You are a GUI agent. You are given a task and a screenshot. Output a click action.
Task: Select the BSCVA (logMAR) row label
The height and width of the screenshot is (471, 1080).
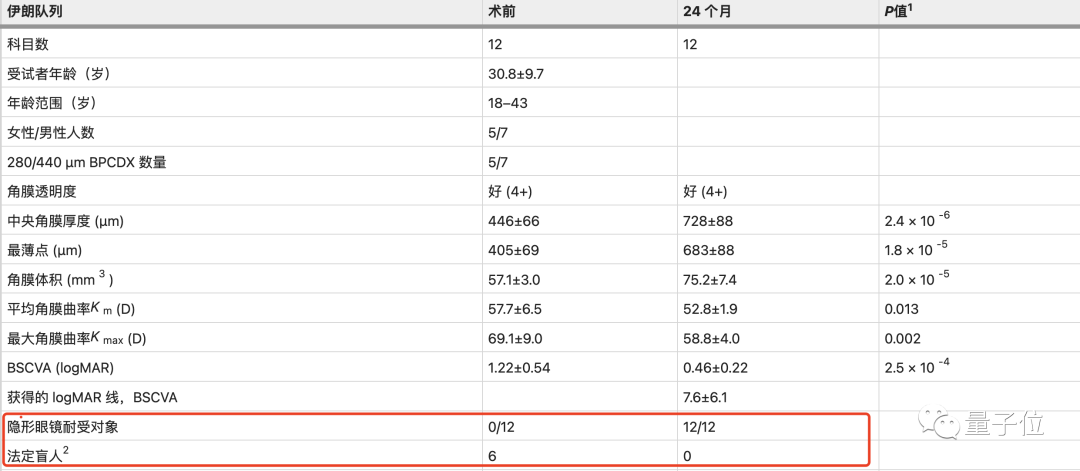point(59,368)
